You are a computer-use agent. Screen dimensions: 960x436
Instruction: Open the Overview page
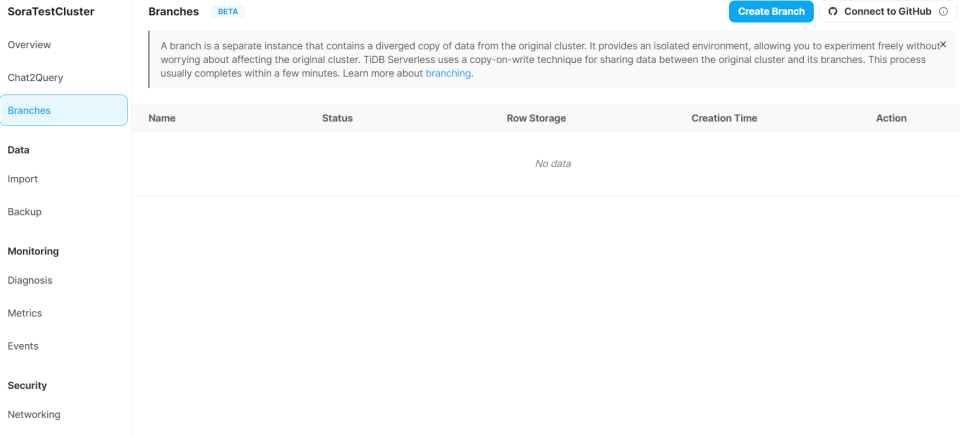[x=29, y=45]
